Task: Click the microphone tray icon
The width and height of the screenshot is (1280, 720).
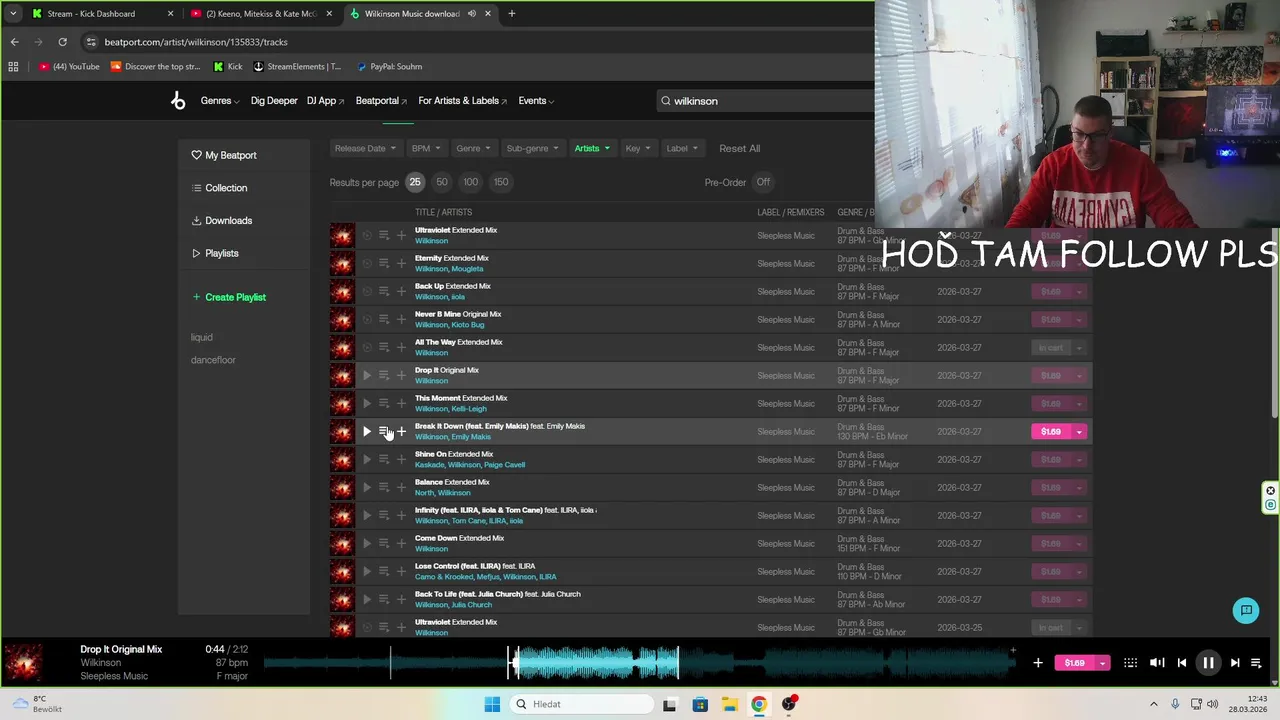Action: coord(1175,704)
